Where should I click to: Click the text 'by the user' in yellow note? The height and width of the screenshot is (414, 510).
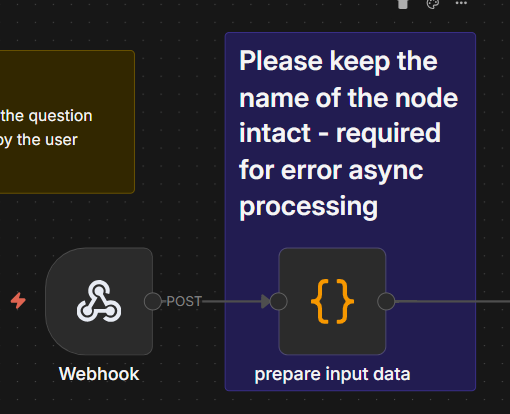[39, 140]
